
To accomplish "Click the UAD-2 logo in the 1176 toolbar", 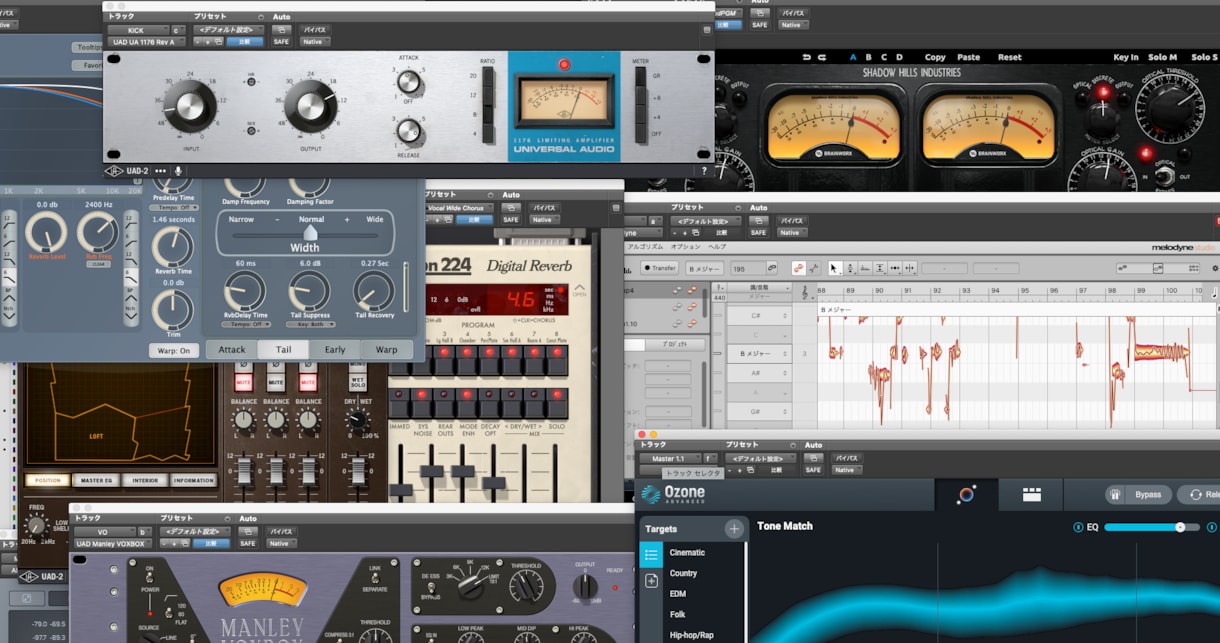I will (x=127, y=171).
